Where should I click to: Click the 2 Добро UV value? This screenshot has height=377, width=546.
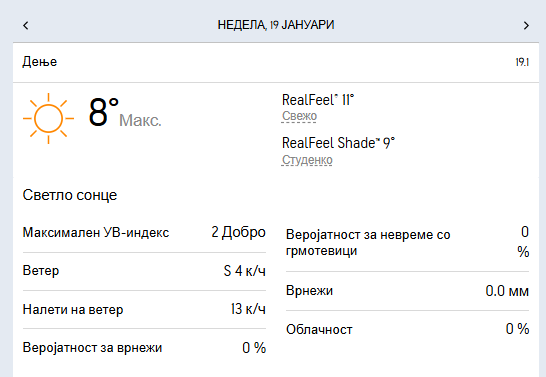click(x=239, y=232)
